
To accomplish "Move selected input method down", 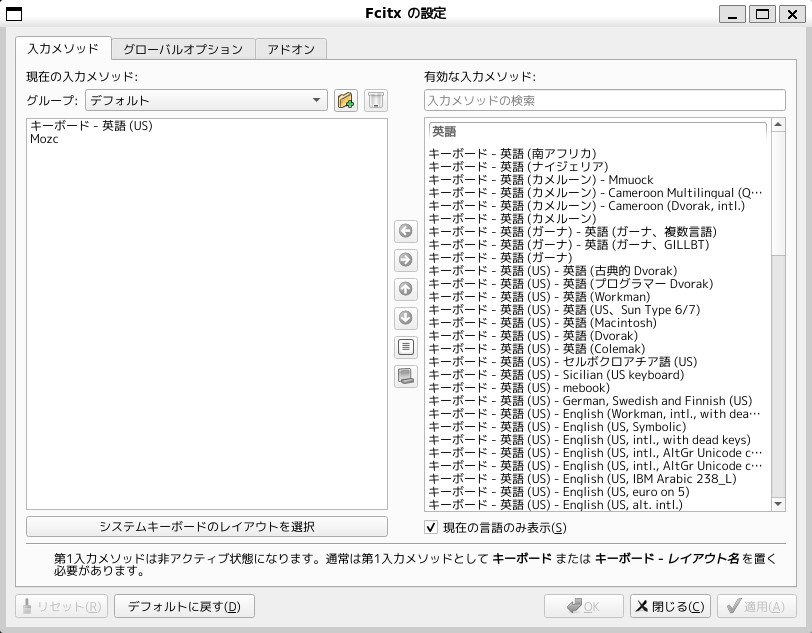I will (406, 318).
